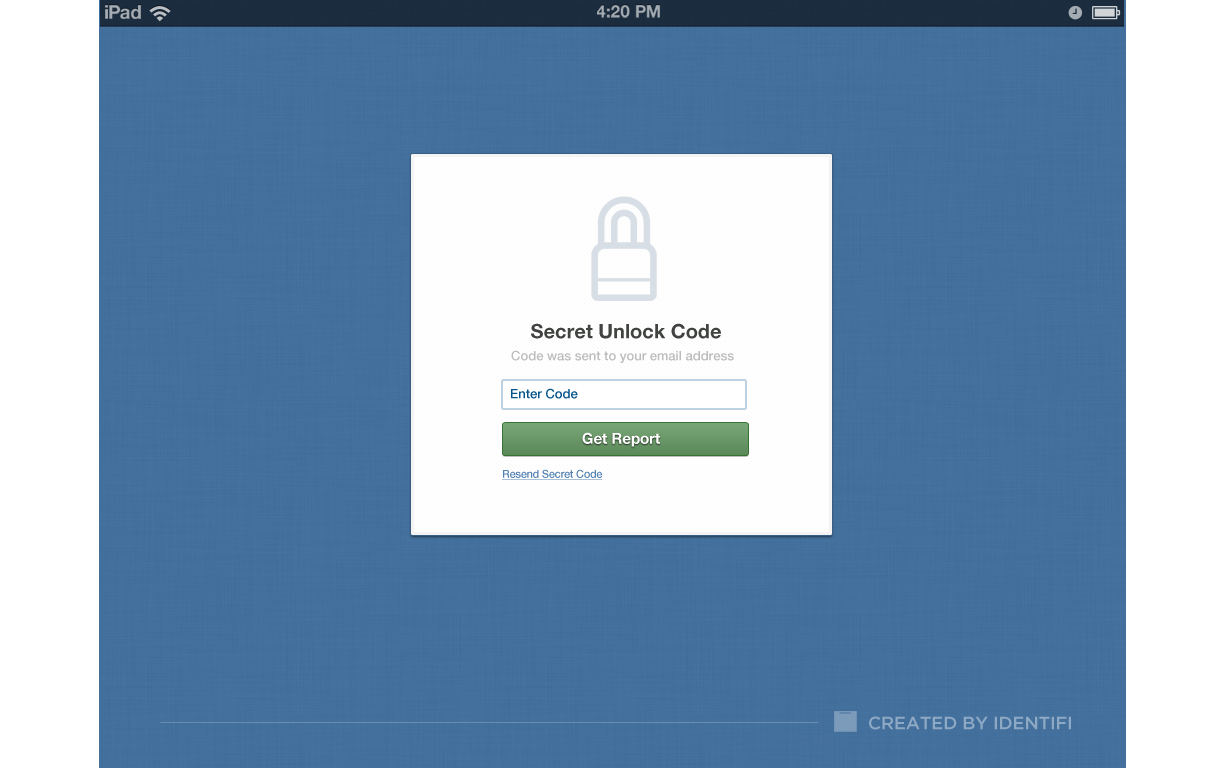This screenshot has width=1224, height=768.
Task: Click the CREATED BY IDENTIFI text
Action: (970, 723)
